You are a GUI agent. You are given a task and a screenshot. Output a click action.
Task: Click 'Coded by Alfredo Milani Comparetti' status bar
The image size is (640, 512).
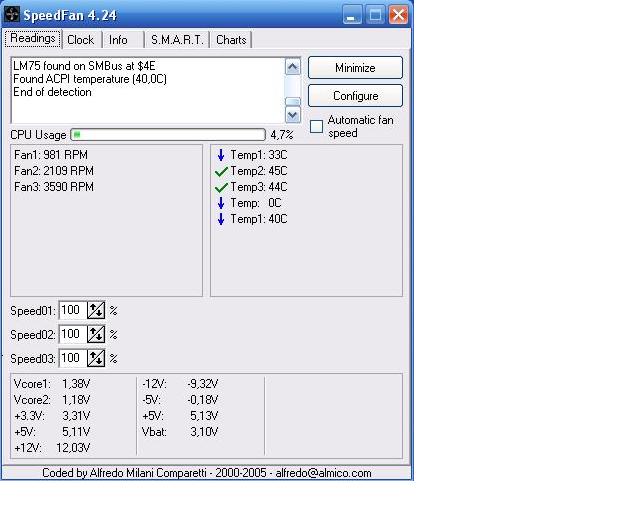coord(207,473)
